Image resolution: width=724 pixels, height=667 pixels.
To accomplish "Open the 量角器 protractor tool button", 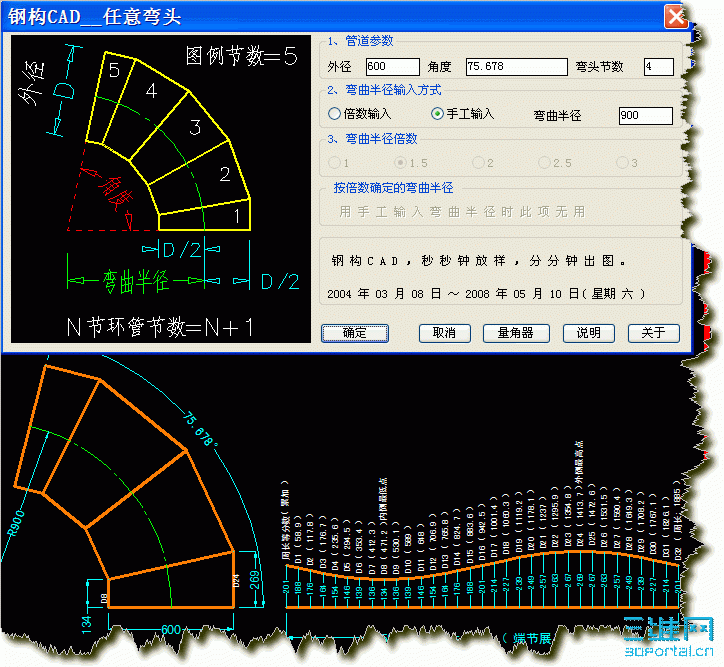I will click(516, 333).
